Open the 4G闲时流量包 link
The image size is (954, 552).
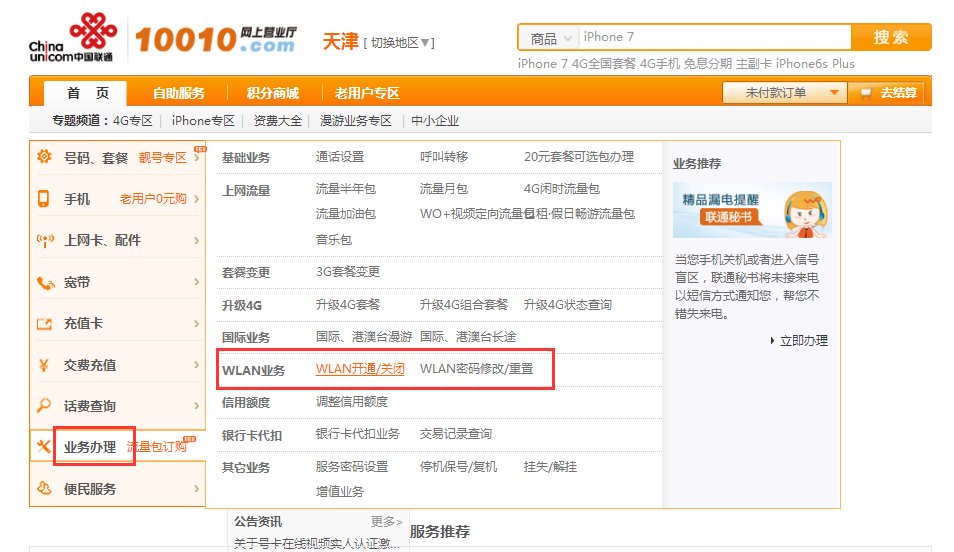562,189
